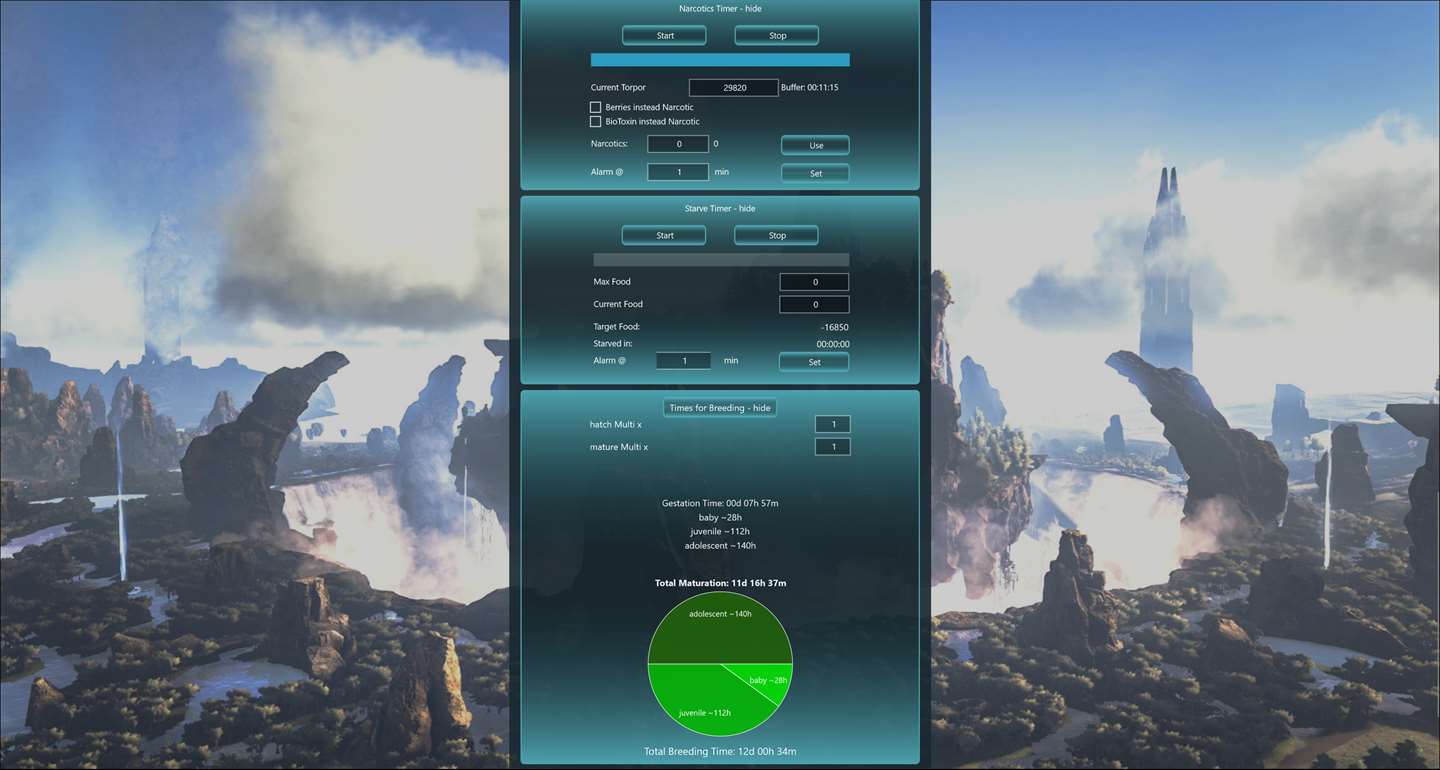Enable Berries instead Narcotic checkbox

(596, 107)
